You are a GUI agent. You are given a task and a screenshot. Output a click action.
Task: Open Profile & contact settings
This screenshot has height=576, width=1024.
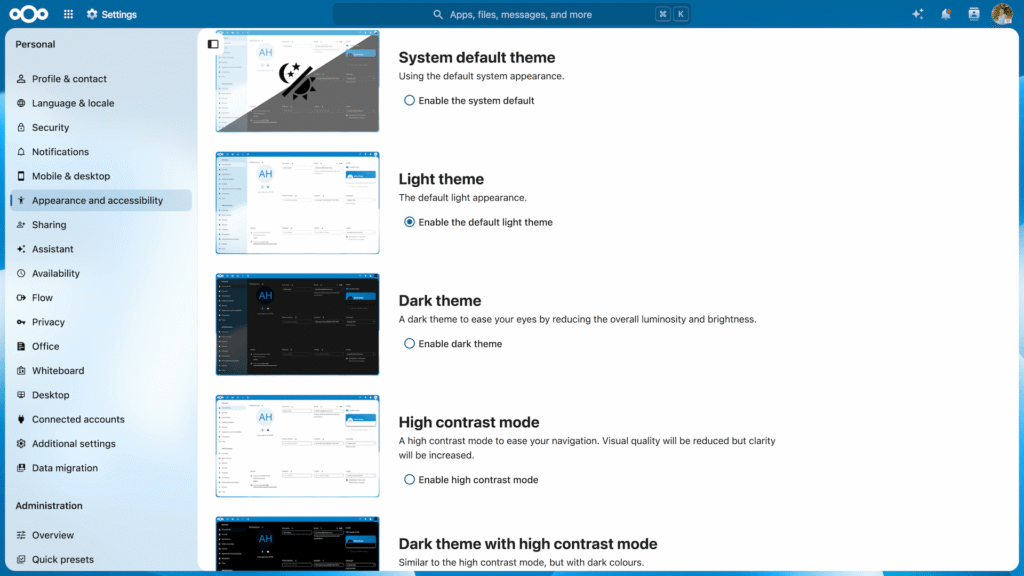pos(101,78)
